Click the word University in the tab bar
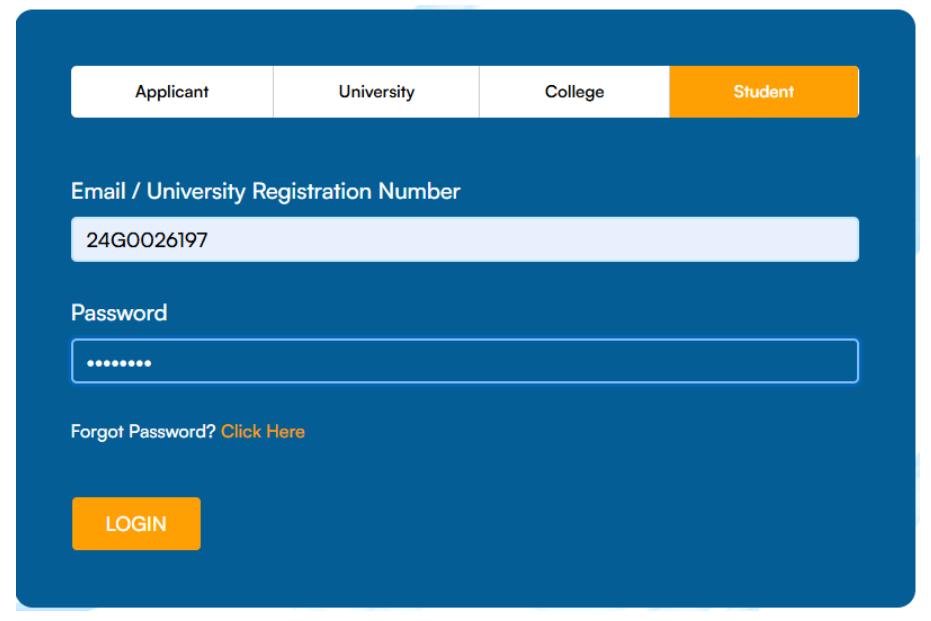Viewport: 931px width, 621px height. pyautogui.click(x=376, y=92)
